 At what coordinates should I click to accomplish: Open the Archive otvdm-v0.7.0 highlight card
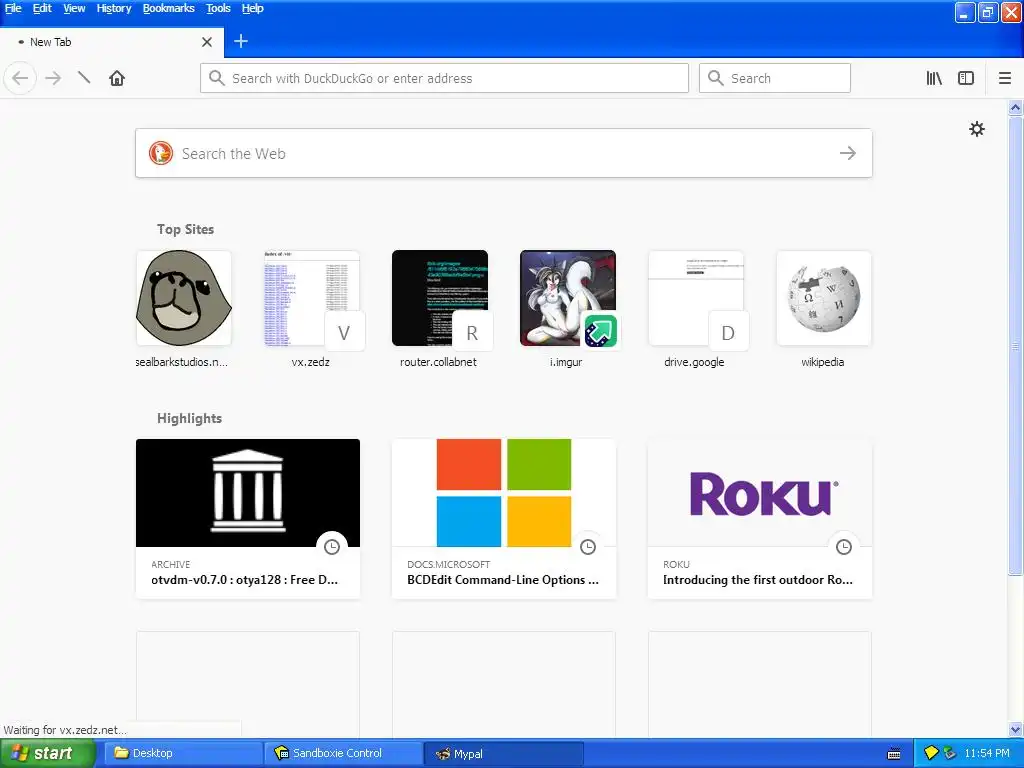[248, 519]
